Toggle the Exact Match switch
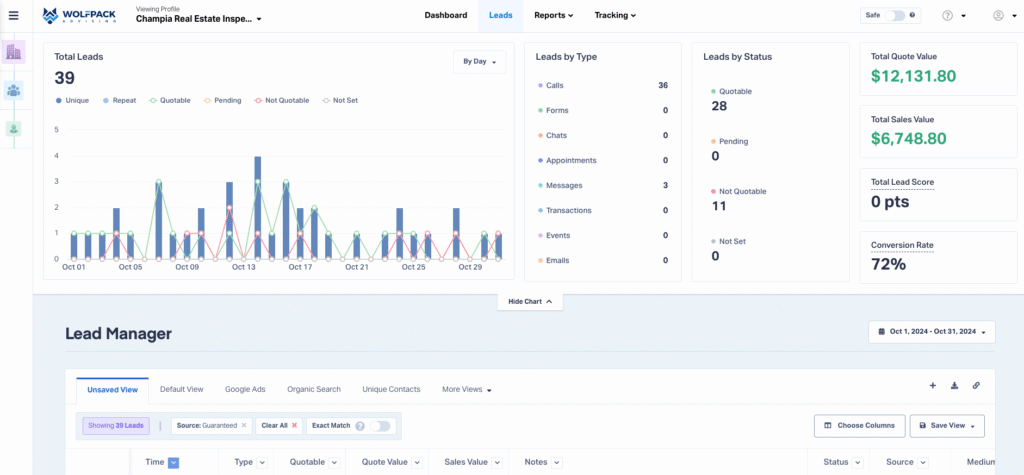The image size is (1024, 475). pyautogui.click(x=379, y=426)
